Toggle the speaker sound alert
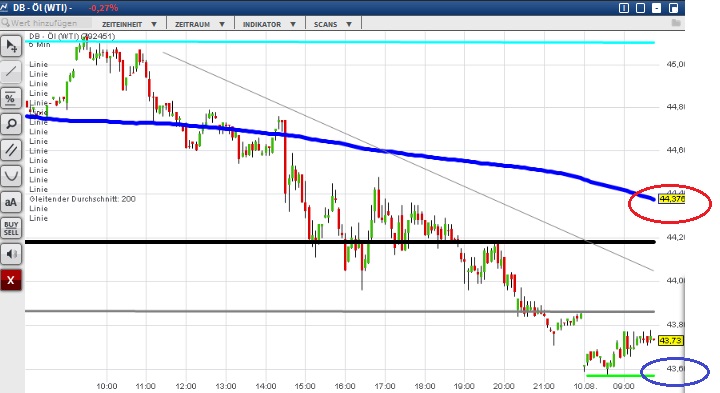The image size is (720, 393). coord(11,254)
